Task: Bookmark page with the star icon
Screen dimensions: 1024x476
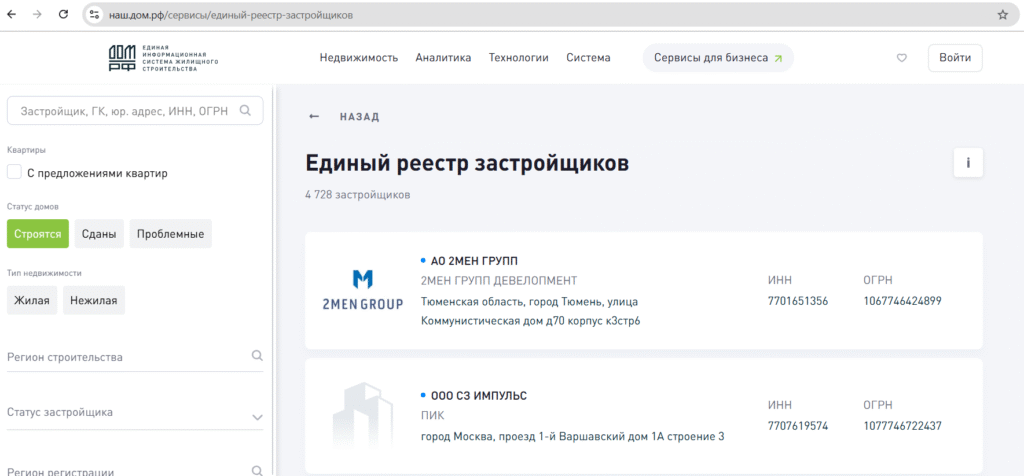Action: coord(1002,15)
